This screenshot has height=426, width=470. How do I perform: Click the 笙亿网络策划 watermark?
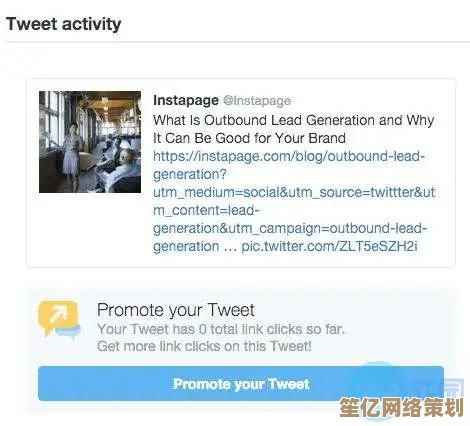click(401, 407)
